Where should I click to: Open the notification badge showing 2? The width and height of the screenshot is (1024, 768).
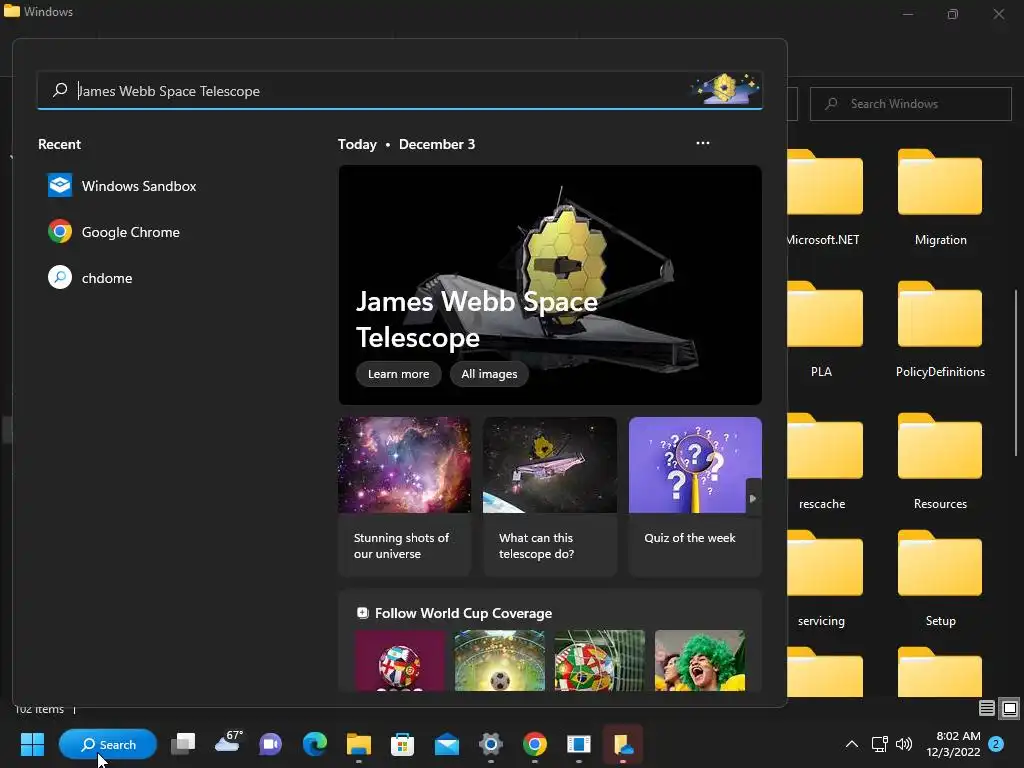996,744
